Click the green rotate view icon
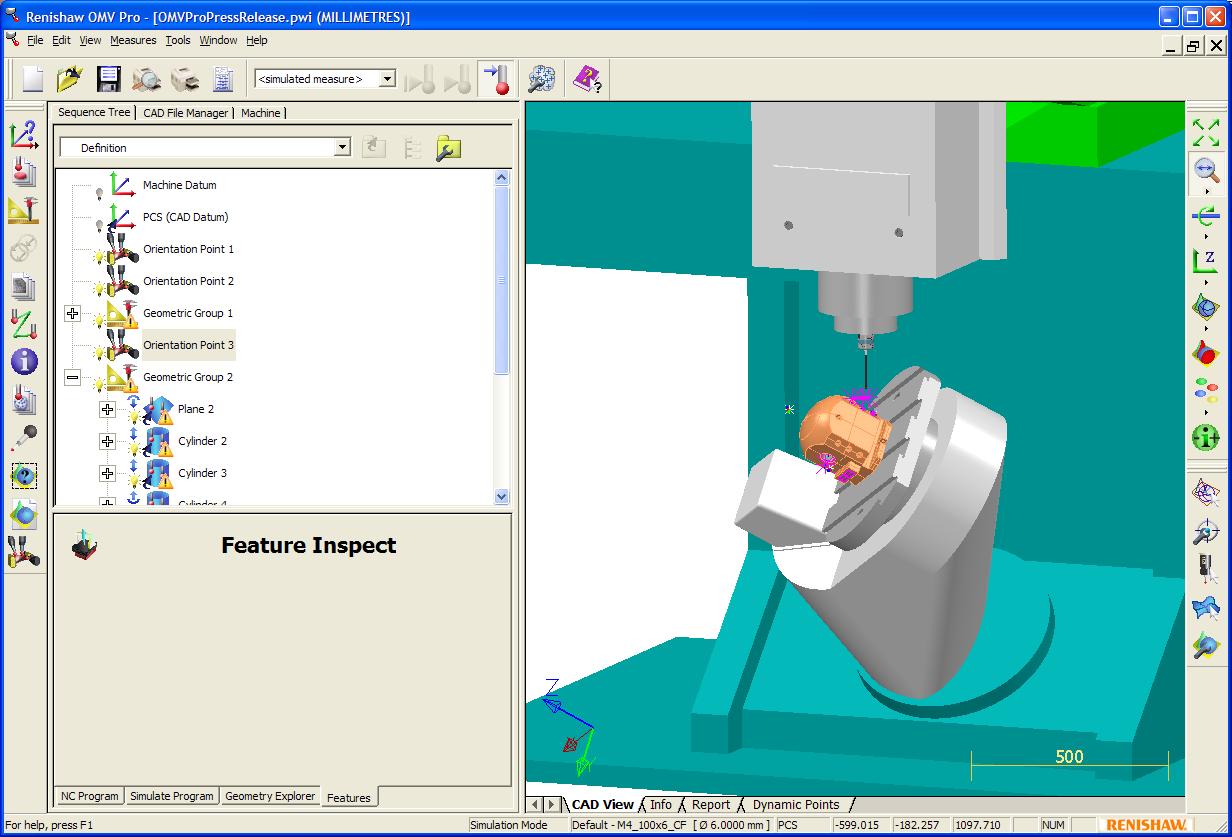Screen dimensions: 1232x837 click(1206, 215)
